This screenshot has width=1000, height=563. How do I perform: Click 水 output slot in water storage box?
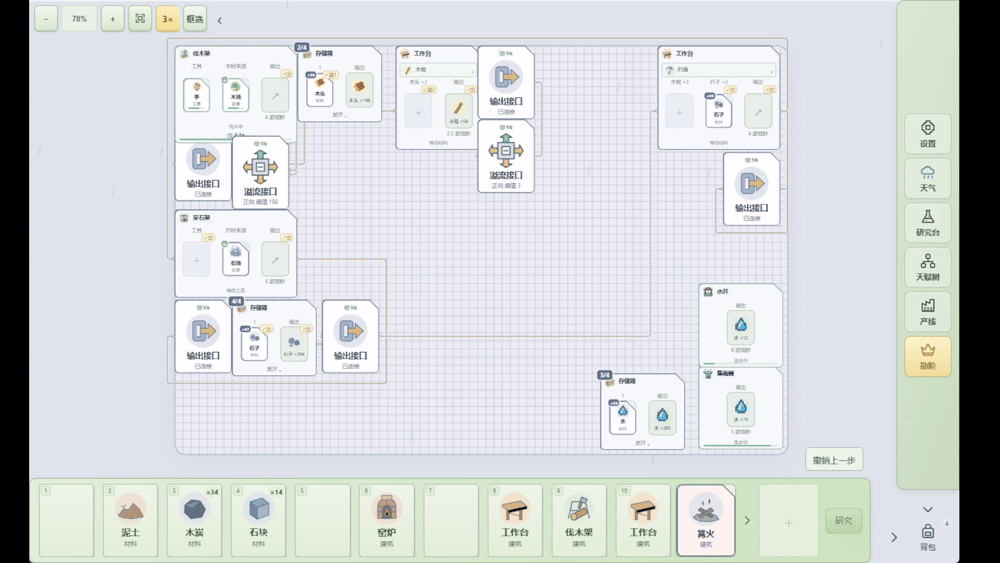[x=662, y=418]
